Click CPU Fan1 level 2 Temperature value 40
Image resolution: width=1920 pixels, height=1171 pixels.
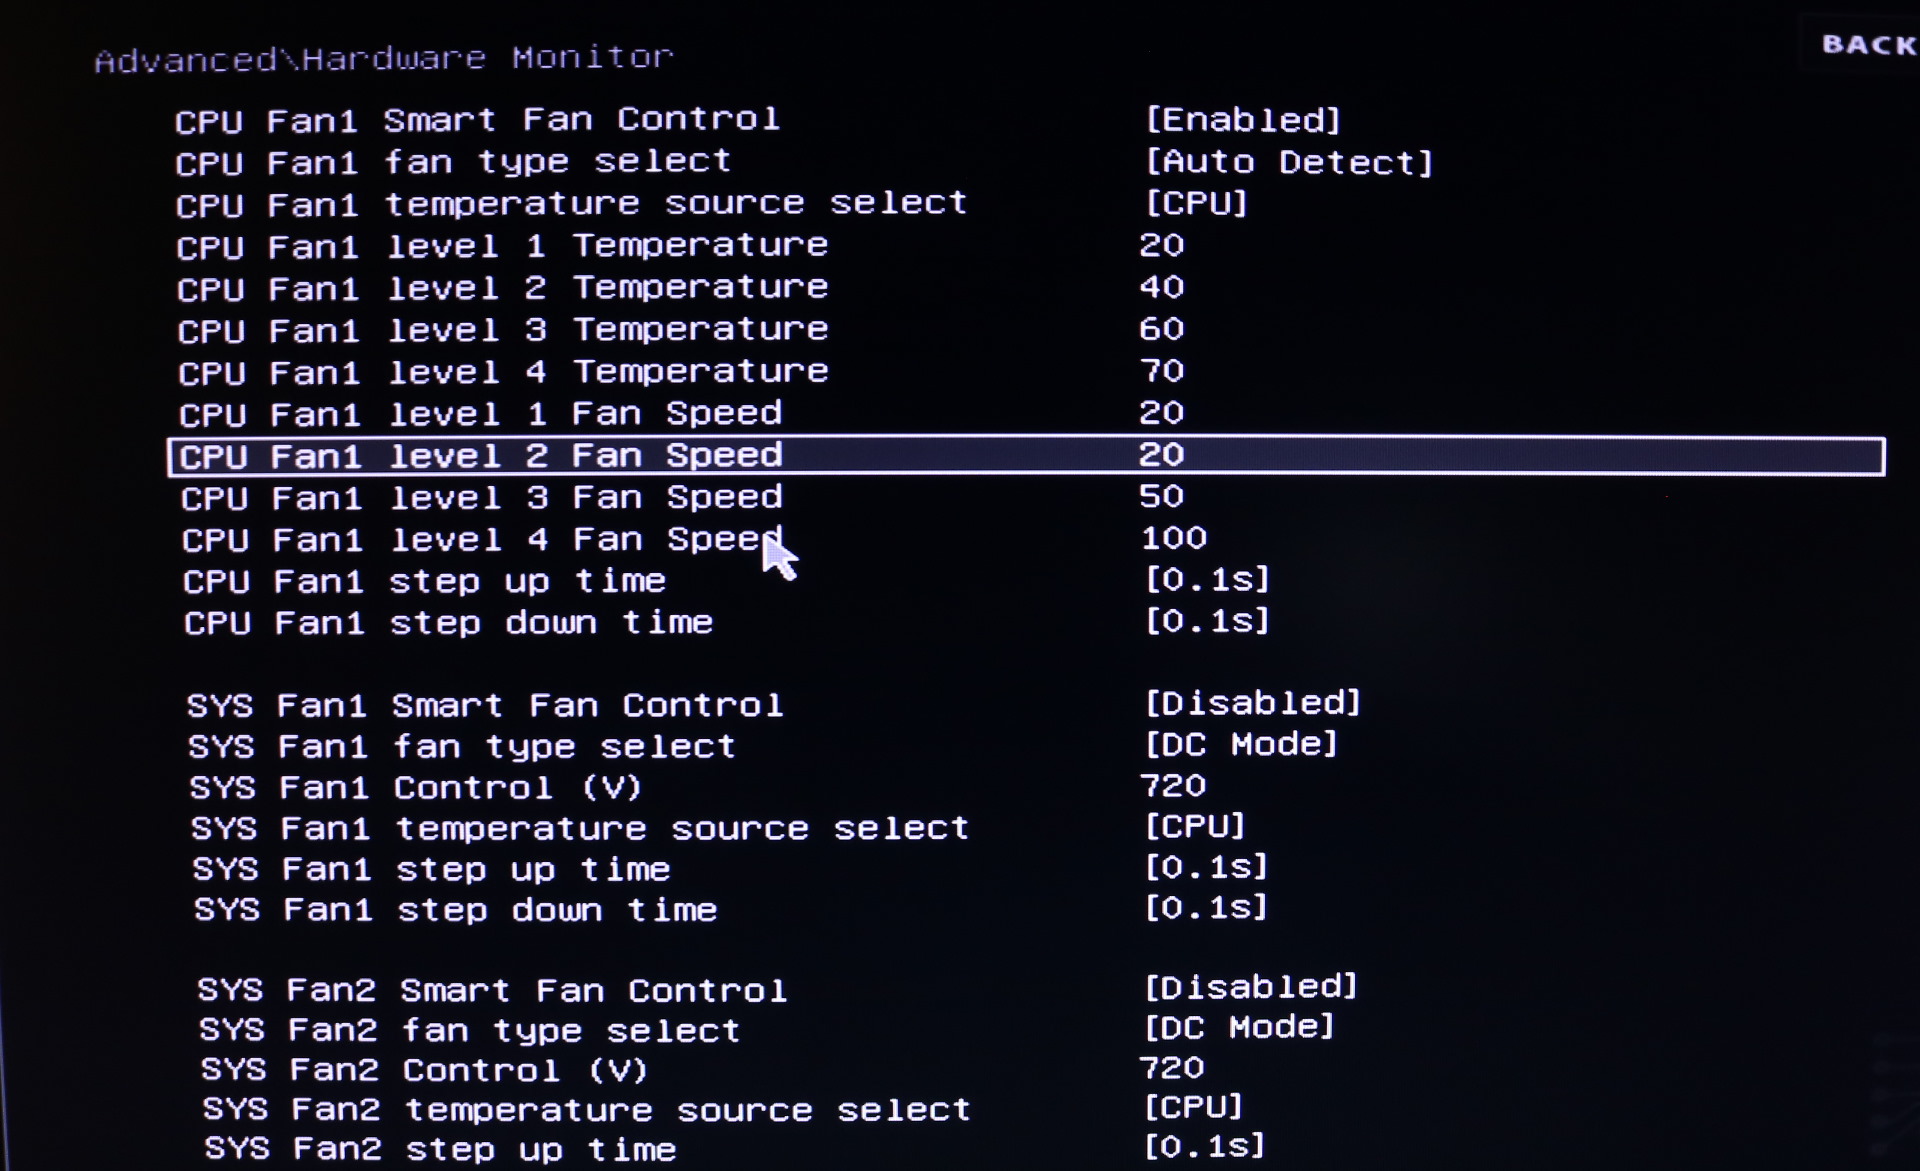tap(1162, 288)
